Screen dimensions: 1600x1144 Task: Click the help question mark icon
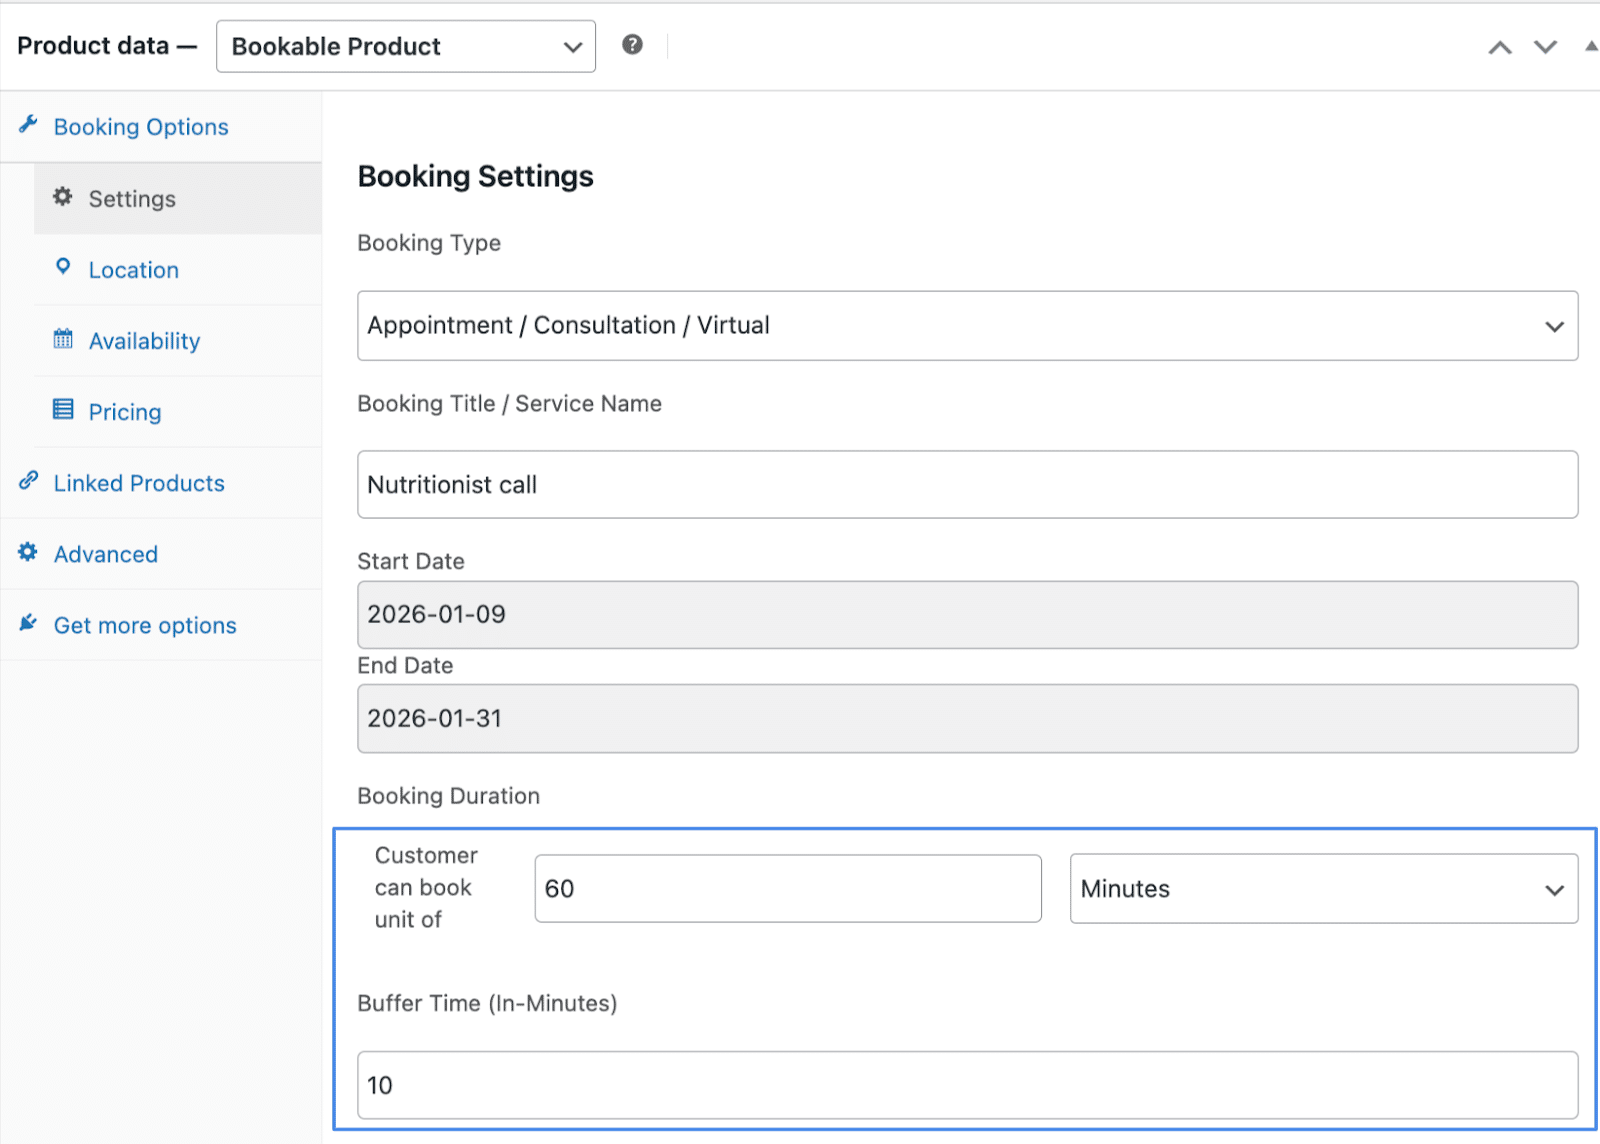pos(632,45)
